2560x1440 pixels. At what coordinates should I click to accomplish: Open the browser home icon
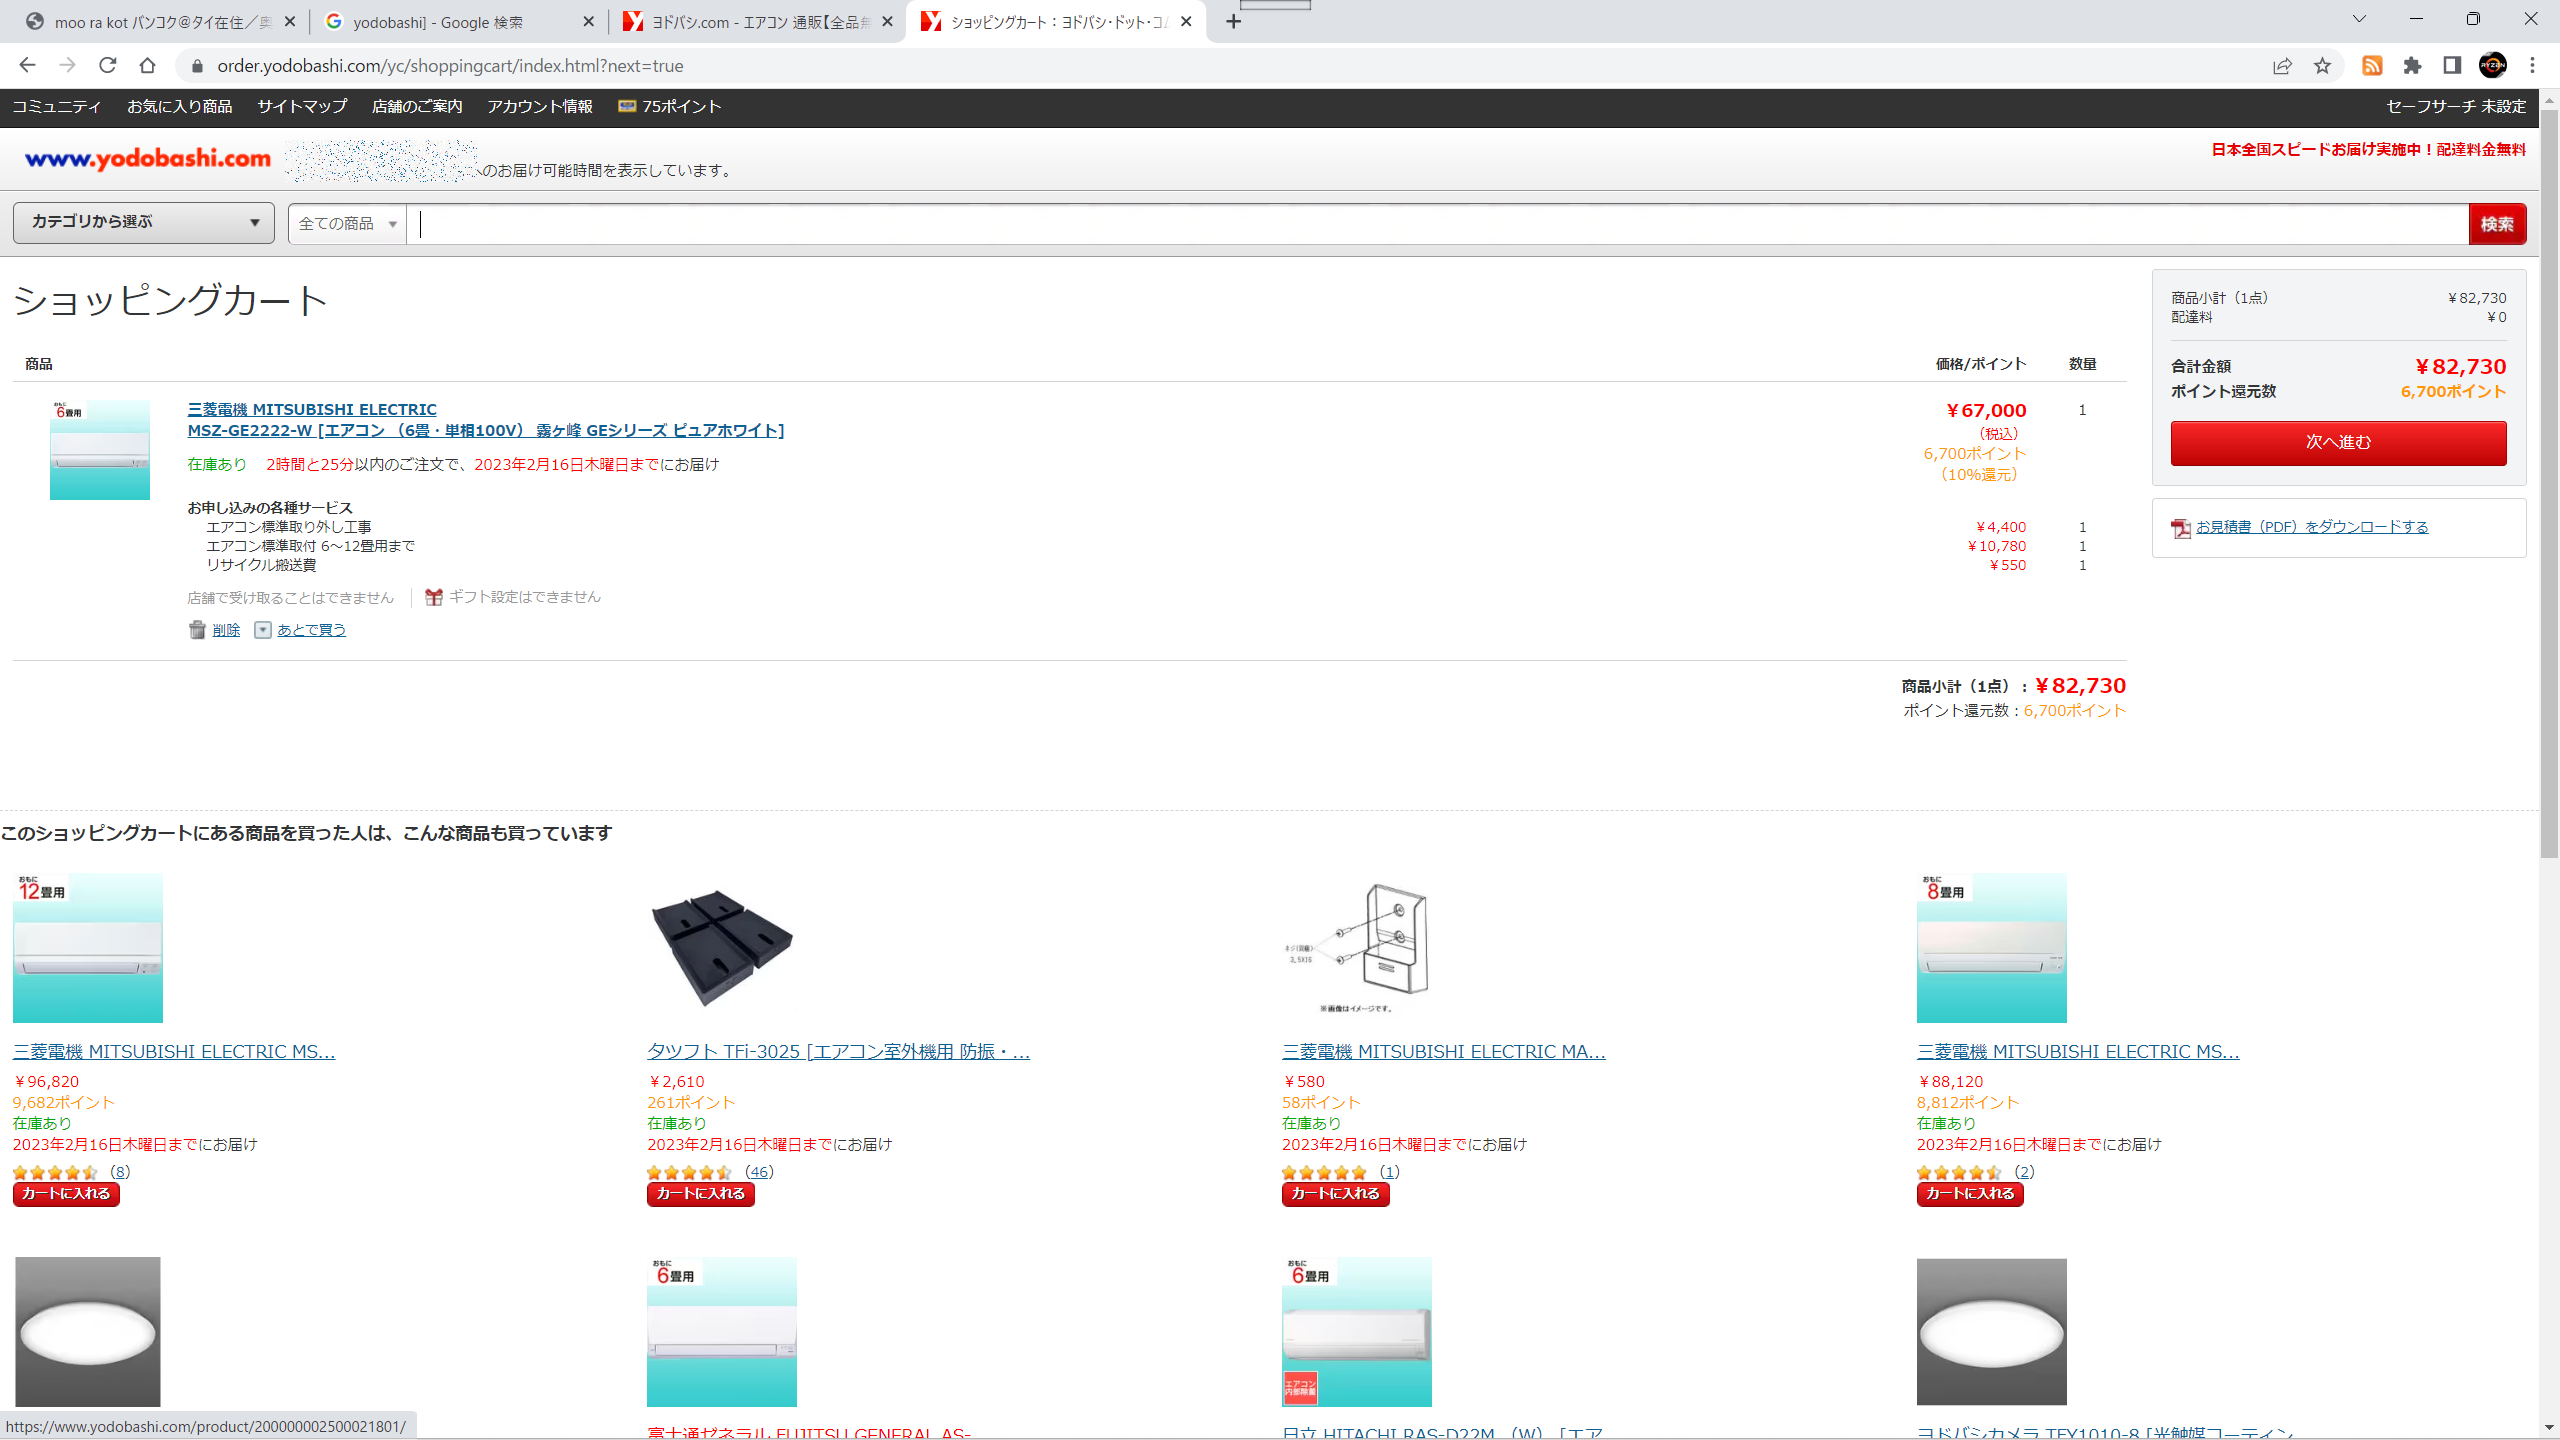147,66
